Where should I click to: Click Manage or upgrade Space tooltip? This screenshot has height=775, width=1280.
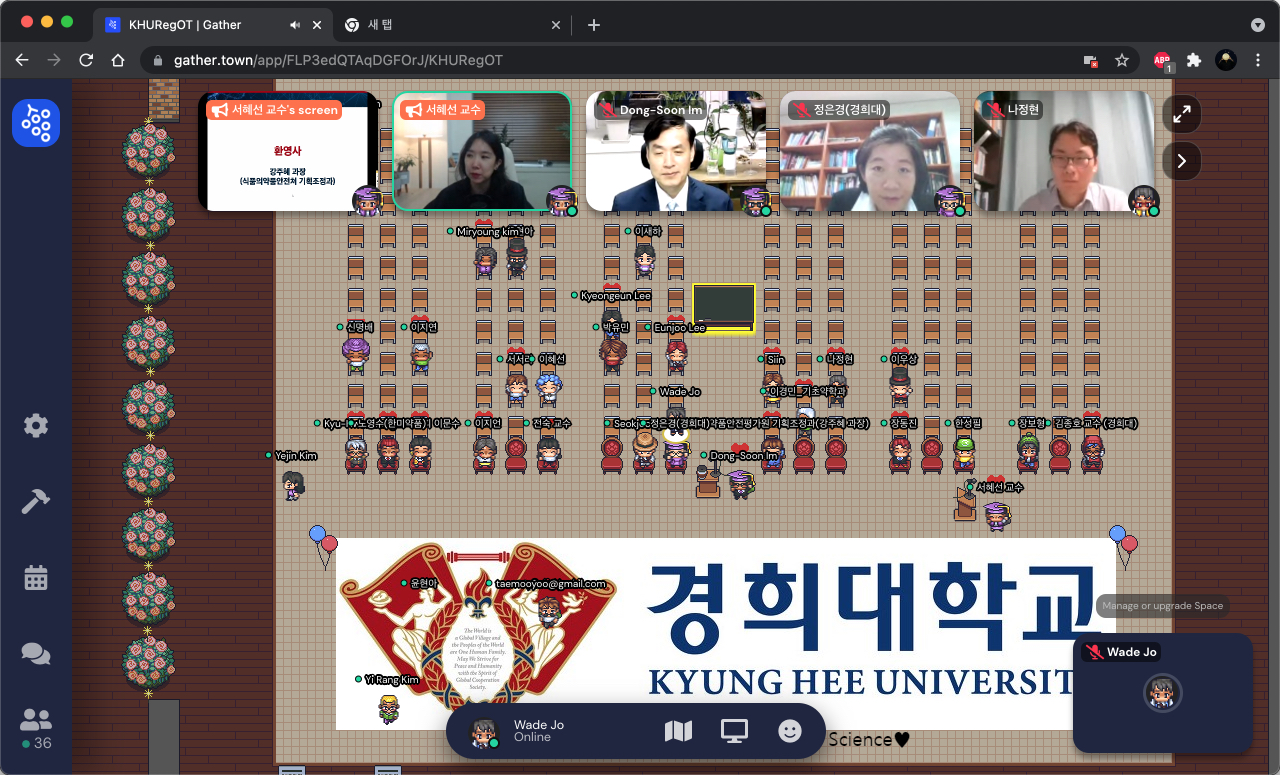(1162, 606)
